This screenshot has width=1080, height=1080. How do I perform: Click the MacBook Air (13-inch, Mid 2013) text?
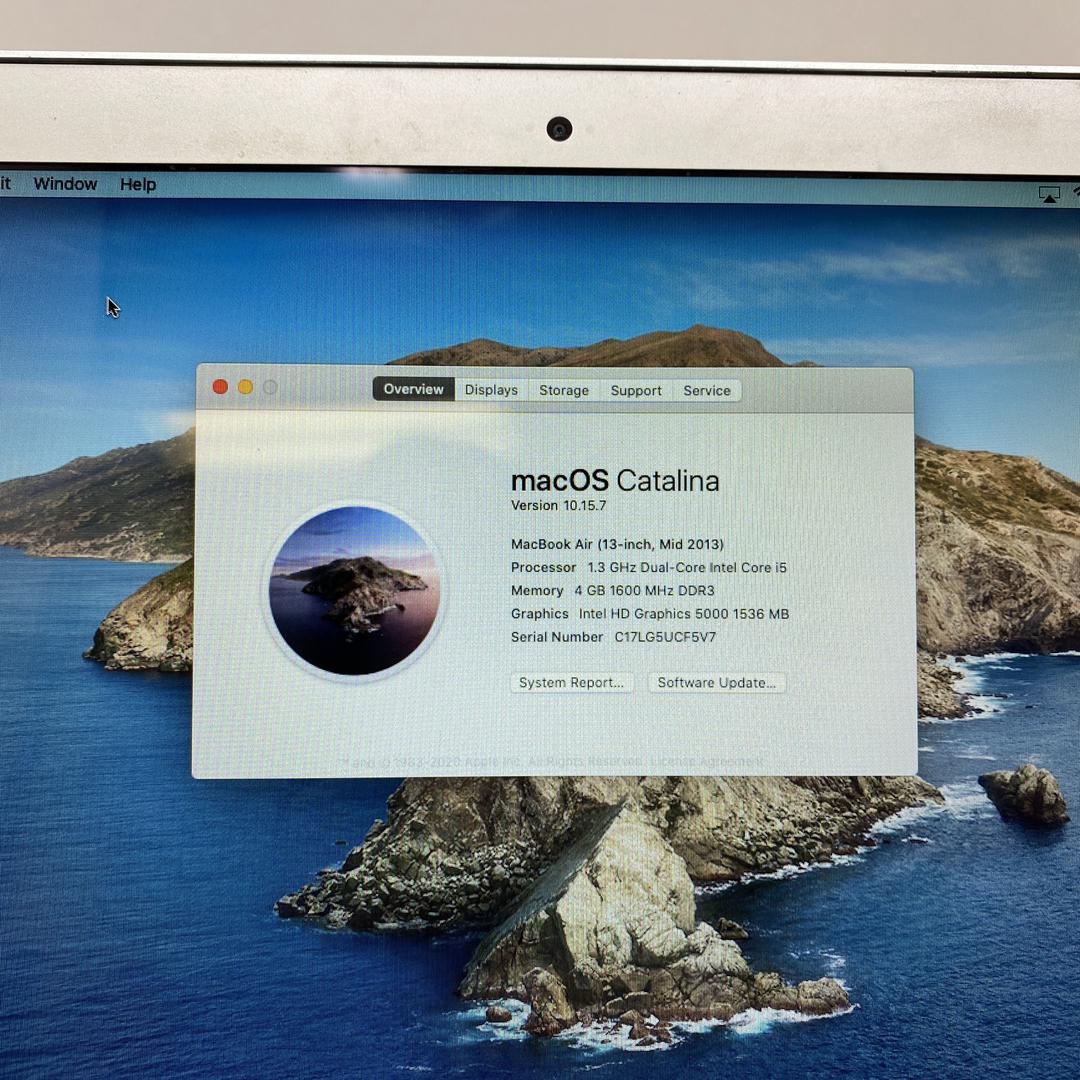pyautogui.click(x=617, y=544)
